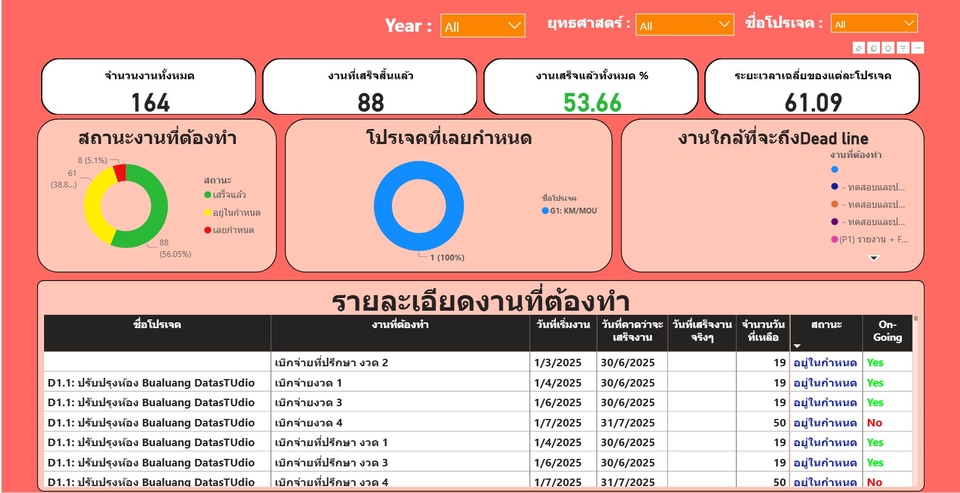960x493 pixels.
Task: Pin the visual with pin icon
Action: [x=859, y=48]
